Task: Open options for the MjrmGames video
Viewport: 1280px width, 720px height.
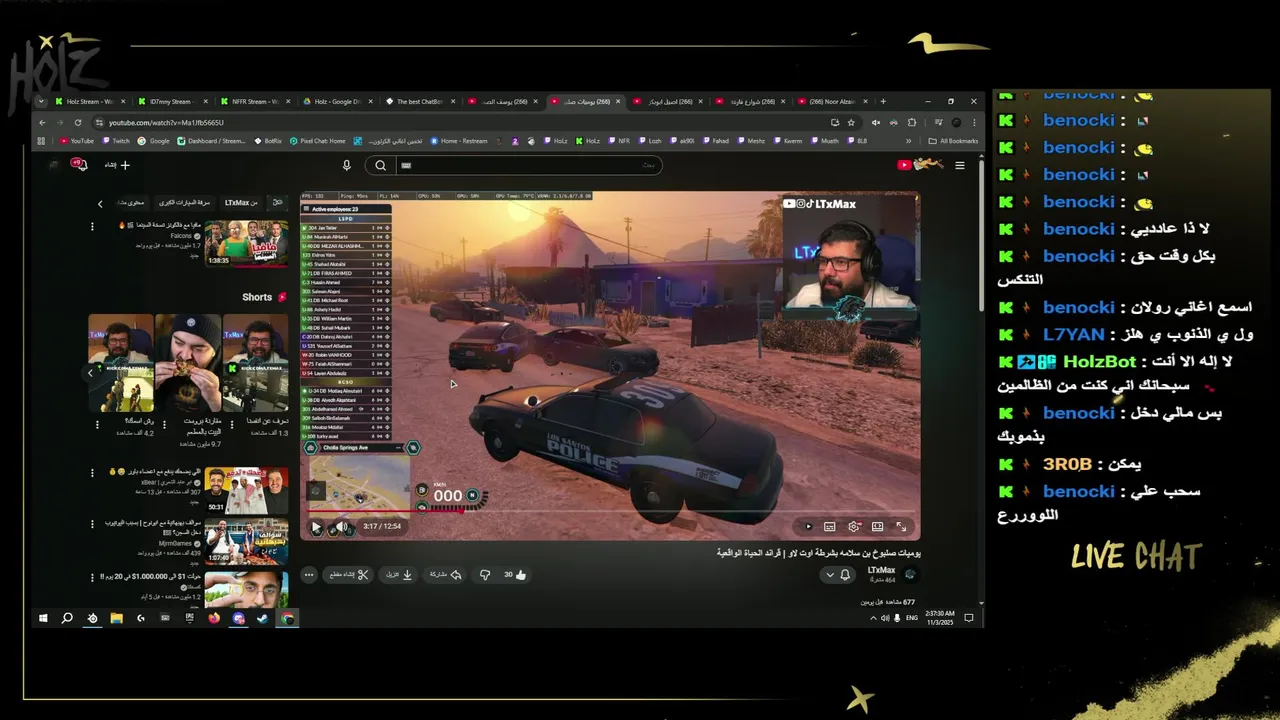Action: coord(93,524)
